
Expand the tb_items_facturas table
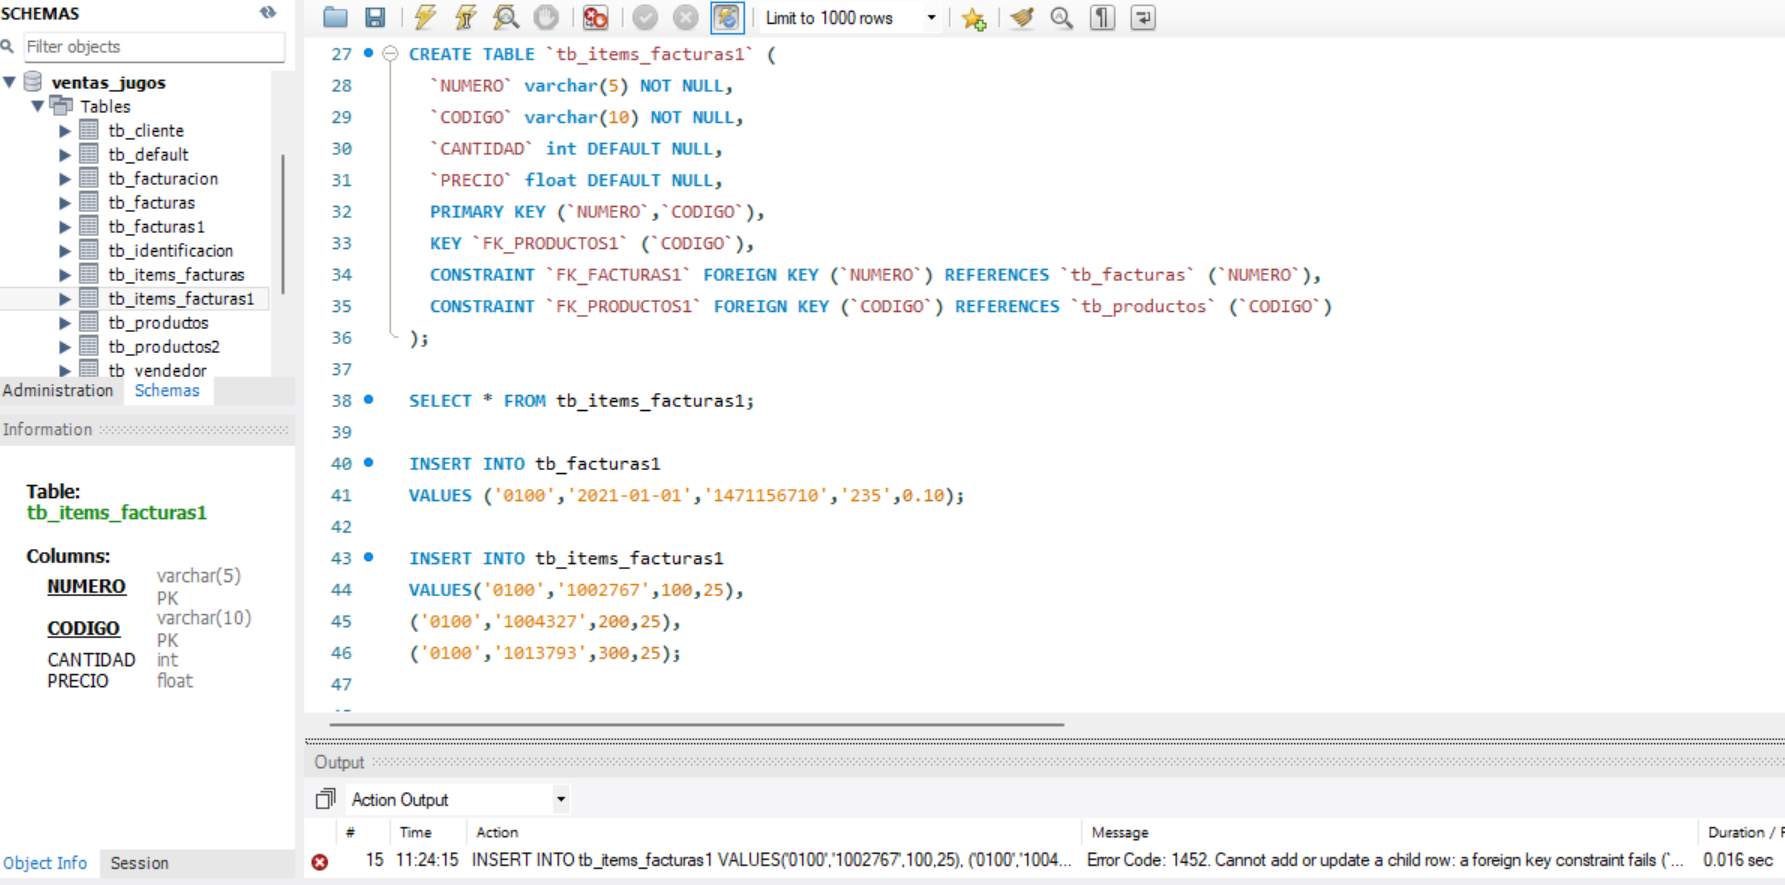point(65,274)
